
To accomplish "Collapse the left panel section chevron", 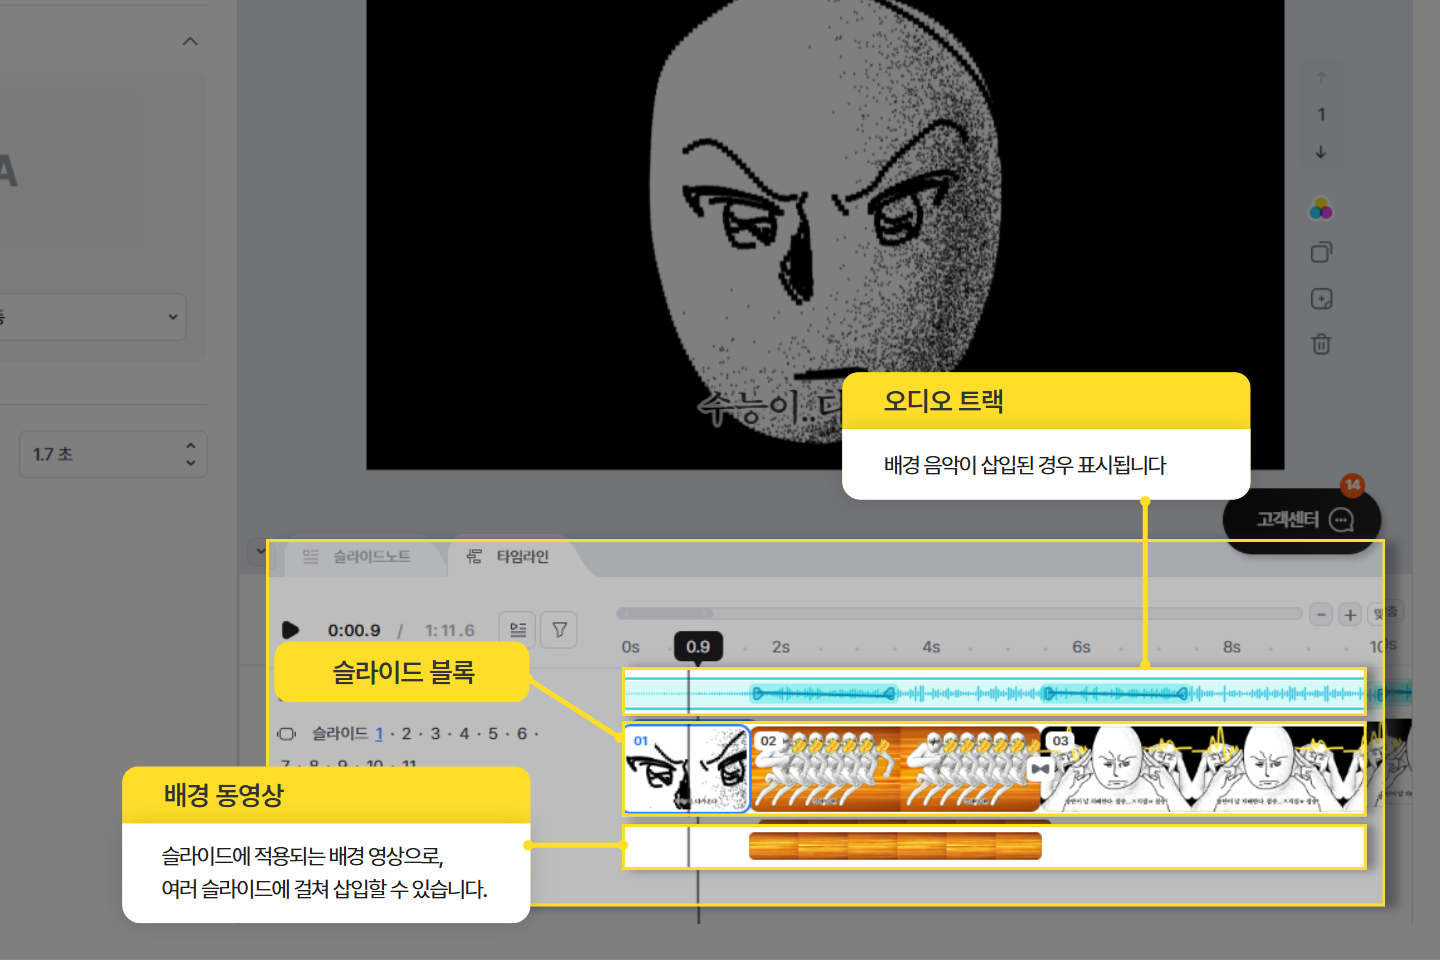I will click(190, 42).
